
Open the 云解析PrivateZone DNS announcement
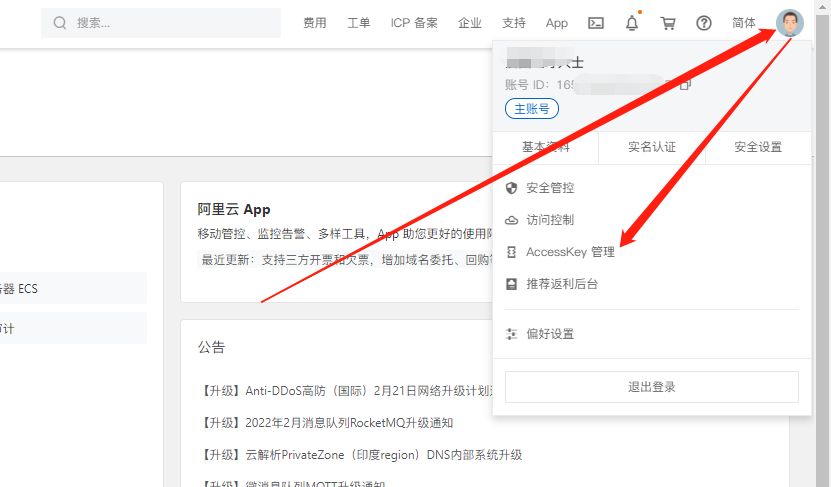coord(360,455)
